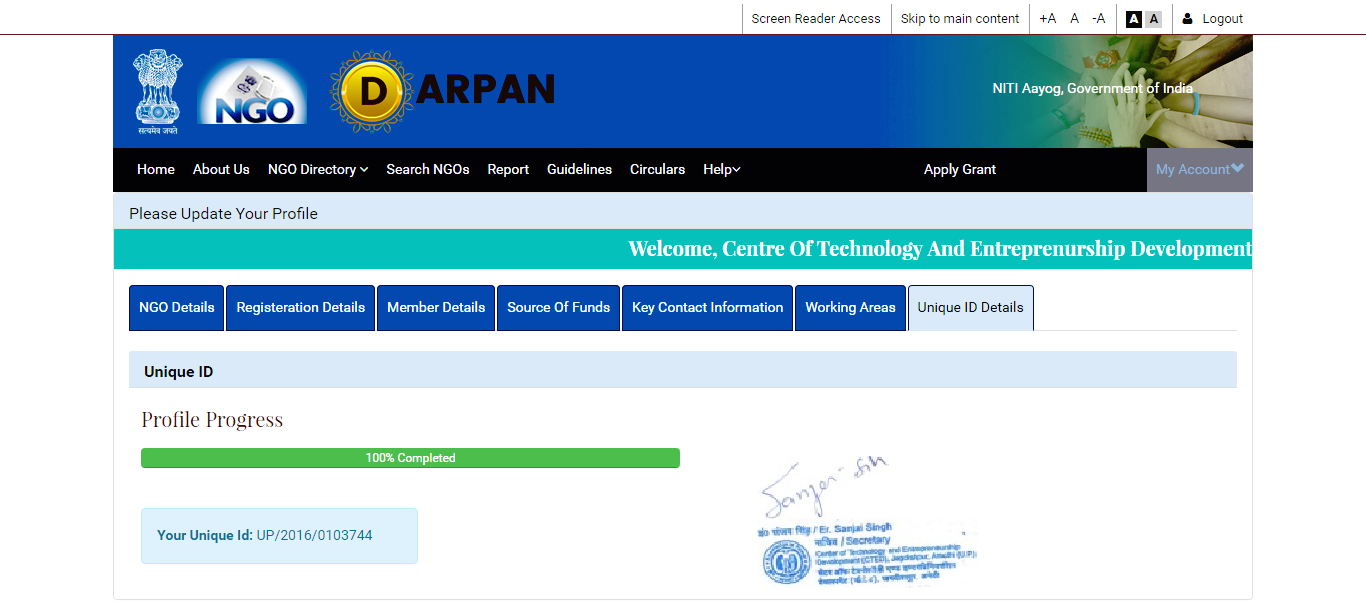Viewport: 1366px width, 601px height.
Task: Click the signature and stamp image
Action: click(866, 522)
